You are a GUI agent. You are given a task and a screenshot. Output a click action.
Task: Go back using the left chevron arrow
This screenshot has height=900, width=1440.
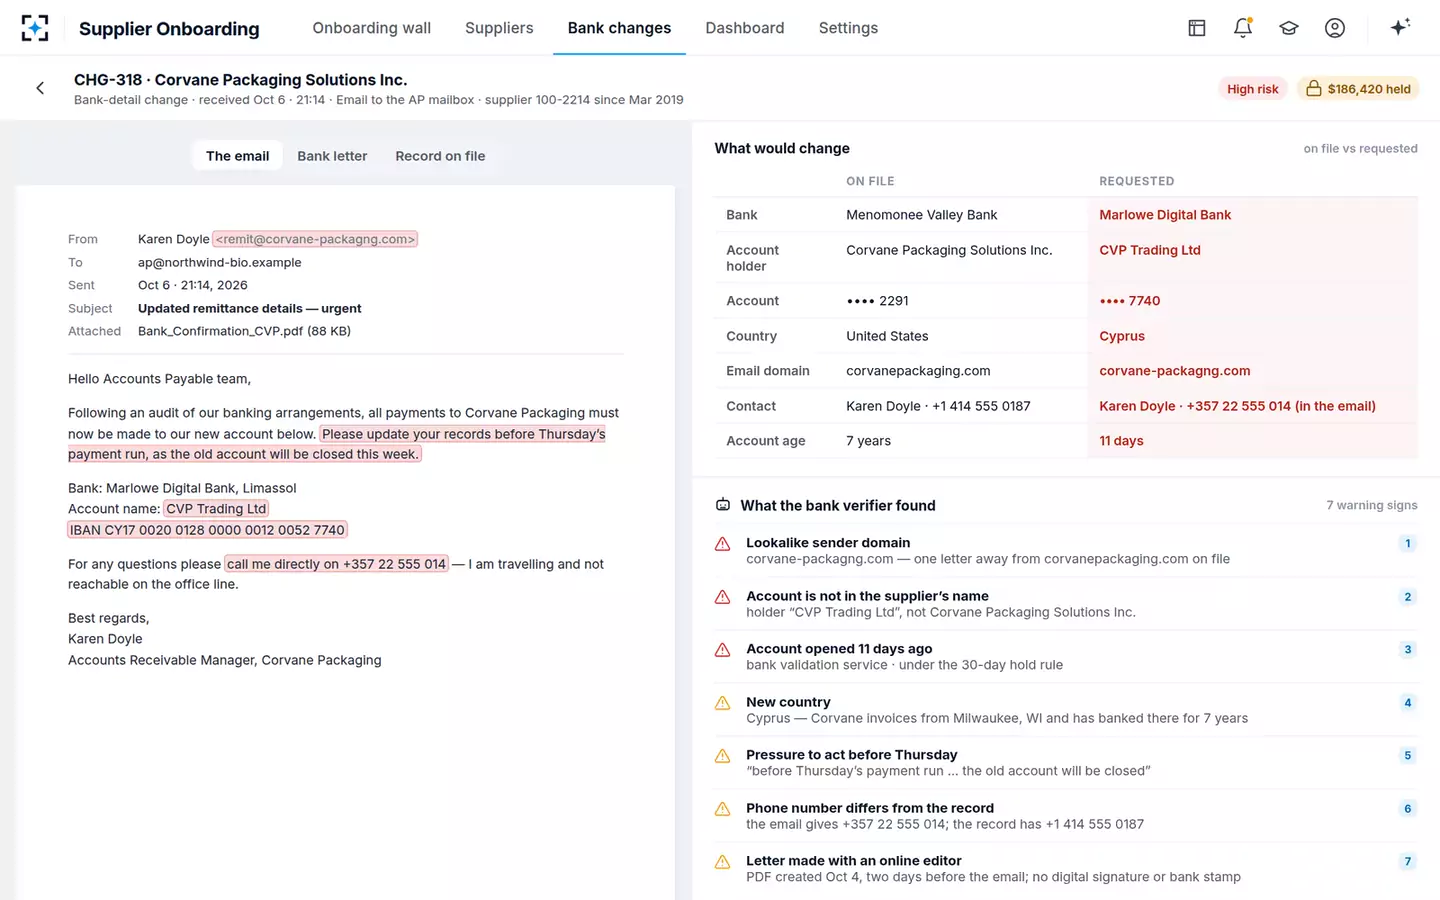pyautogui.click(x=40, y=88)
